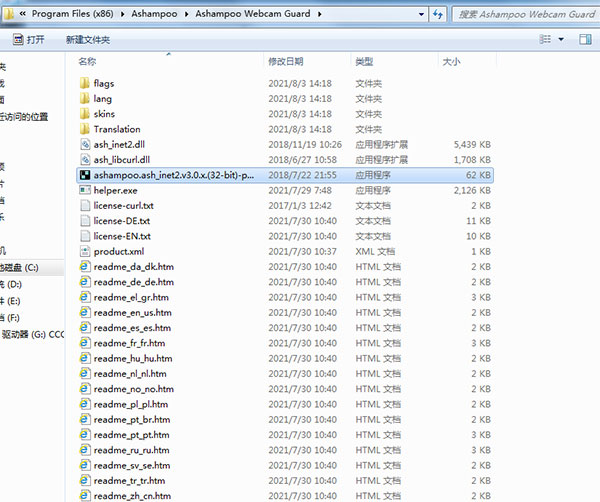Click the readme_zh_cn.htm browser icon
The height and width of the screenshot is (502, 600).
coord(85,496)
